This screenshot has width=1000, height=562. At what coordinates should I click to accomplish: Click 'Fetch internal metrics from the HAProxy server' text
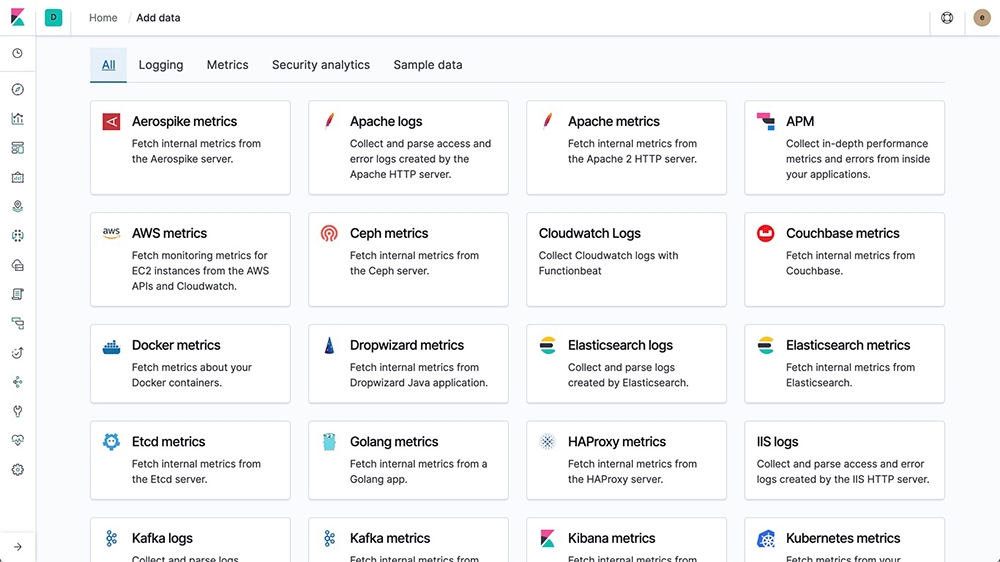click(x=633, y=471)
